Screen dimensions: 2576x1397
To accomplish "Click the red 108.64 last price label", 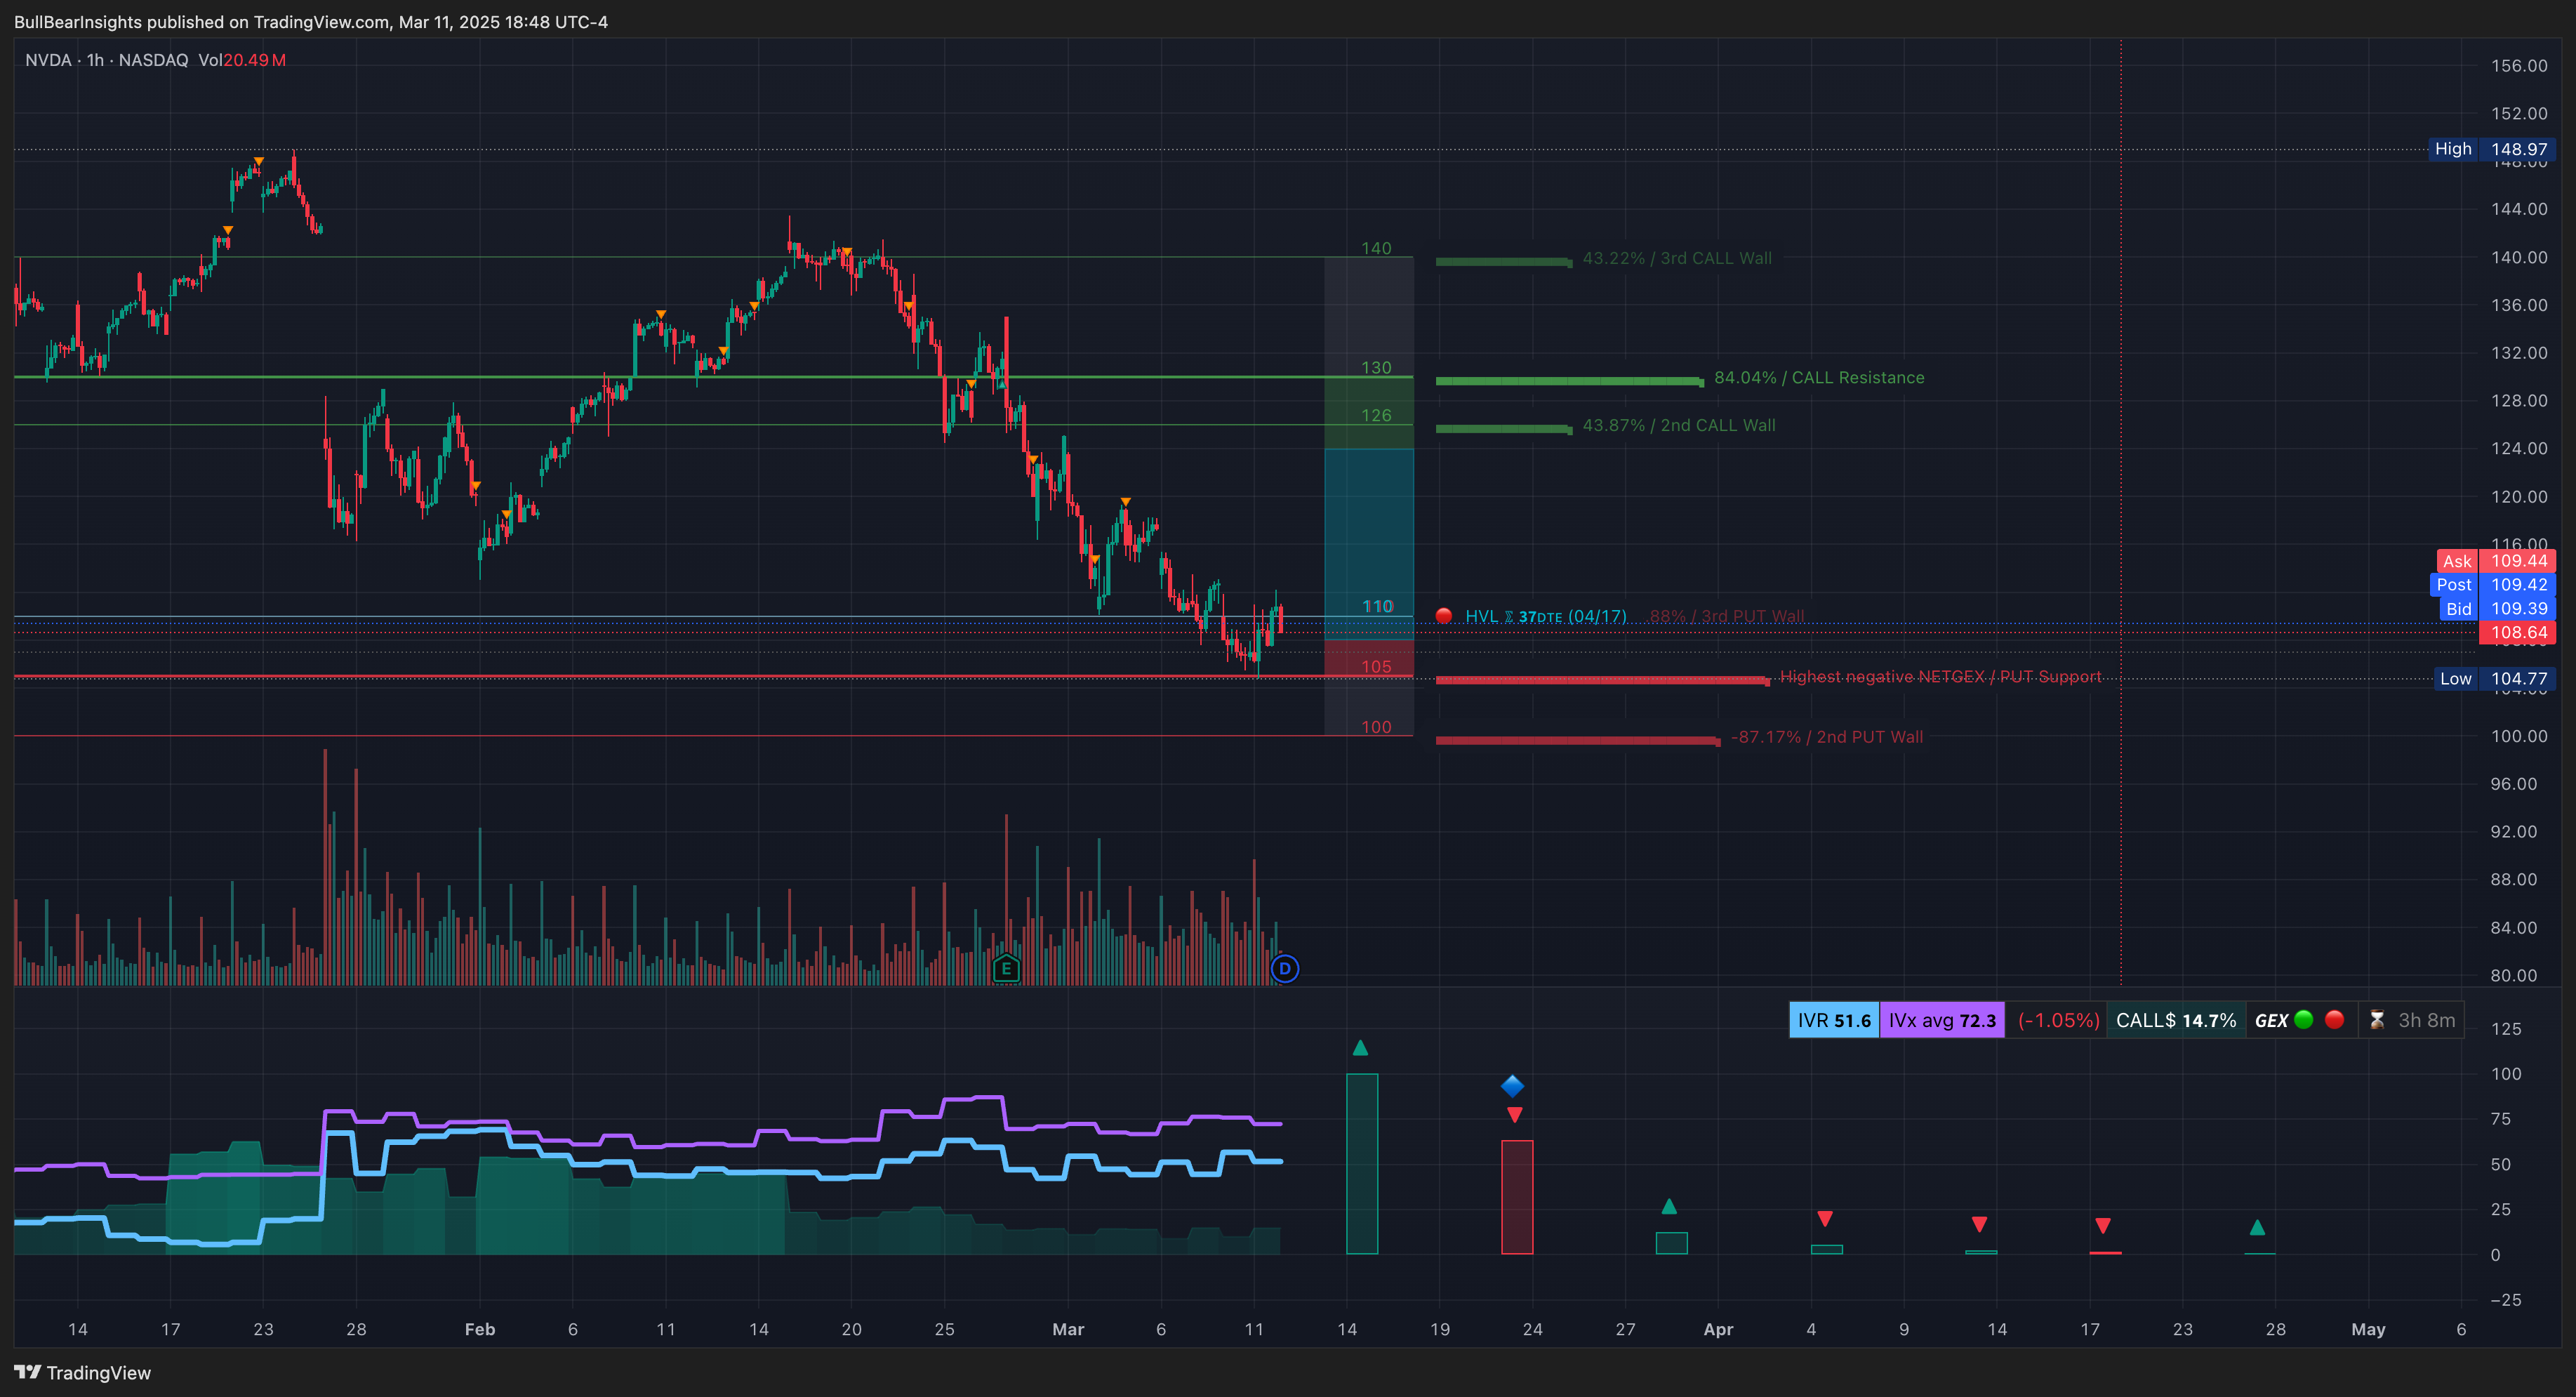I will tap(2517, 633).
